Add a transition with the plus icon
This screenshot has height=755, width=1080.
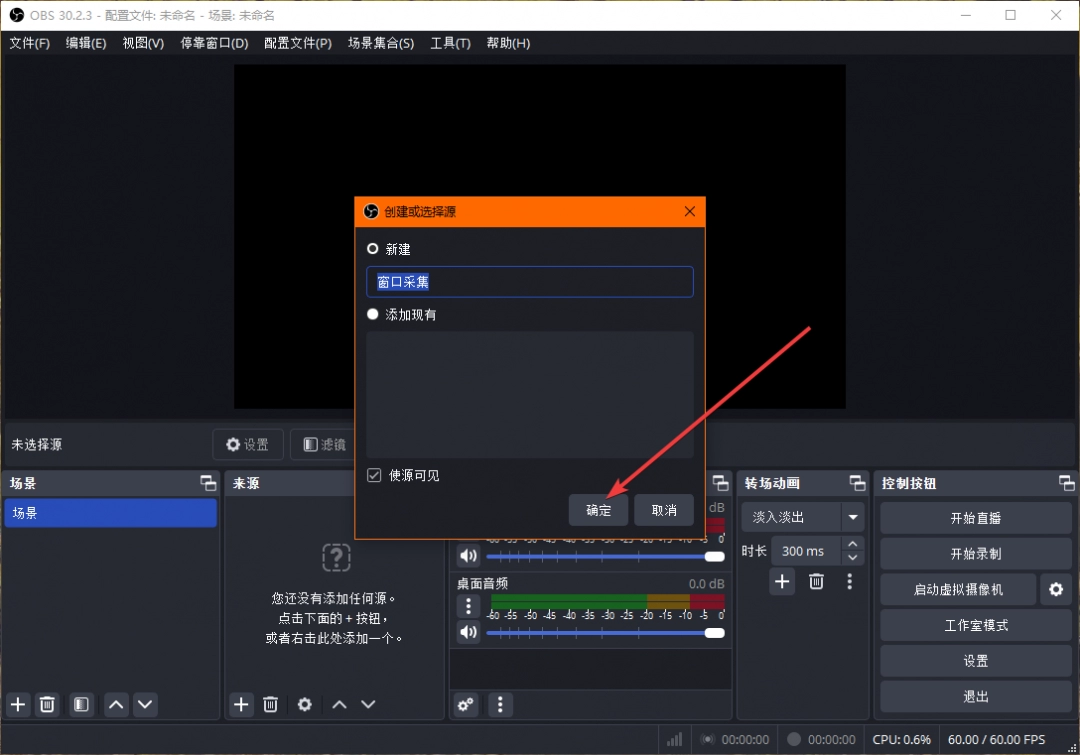(x=782, y=581)
